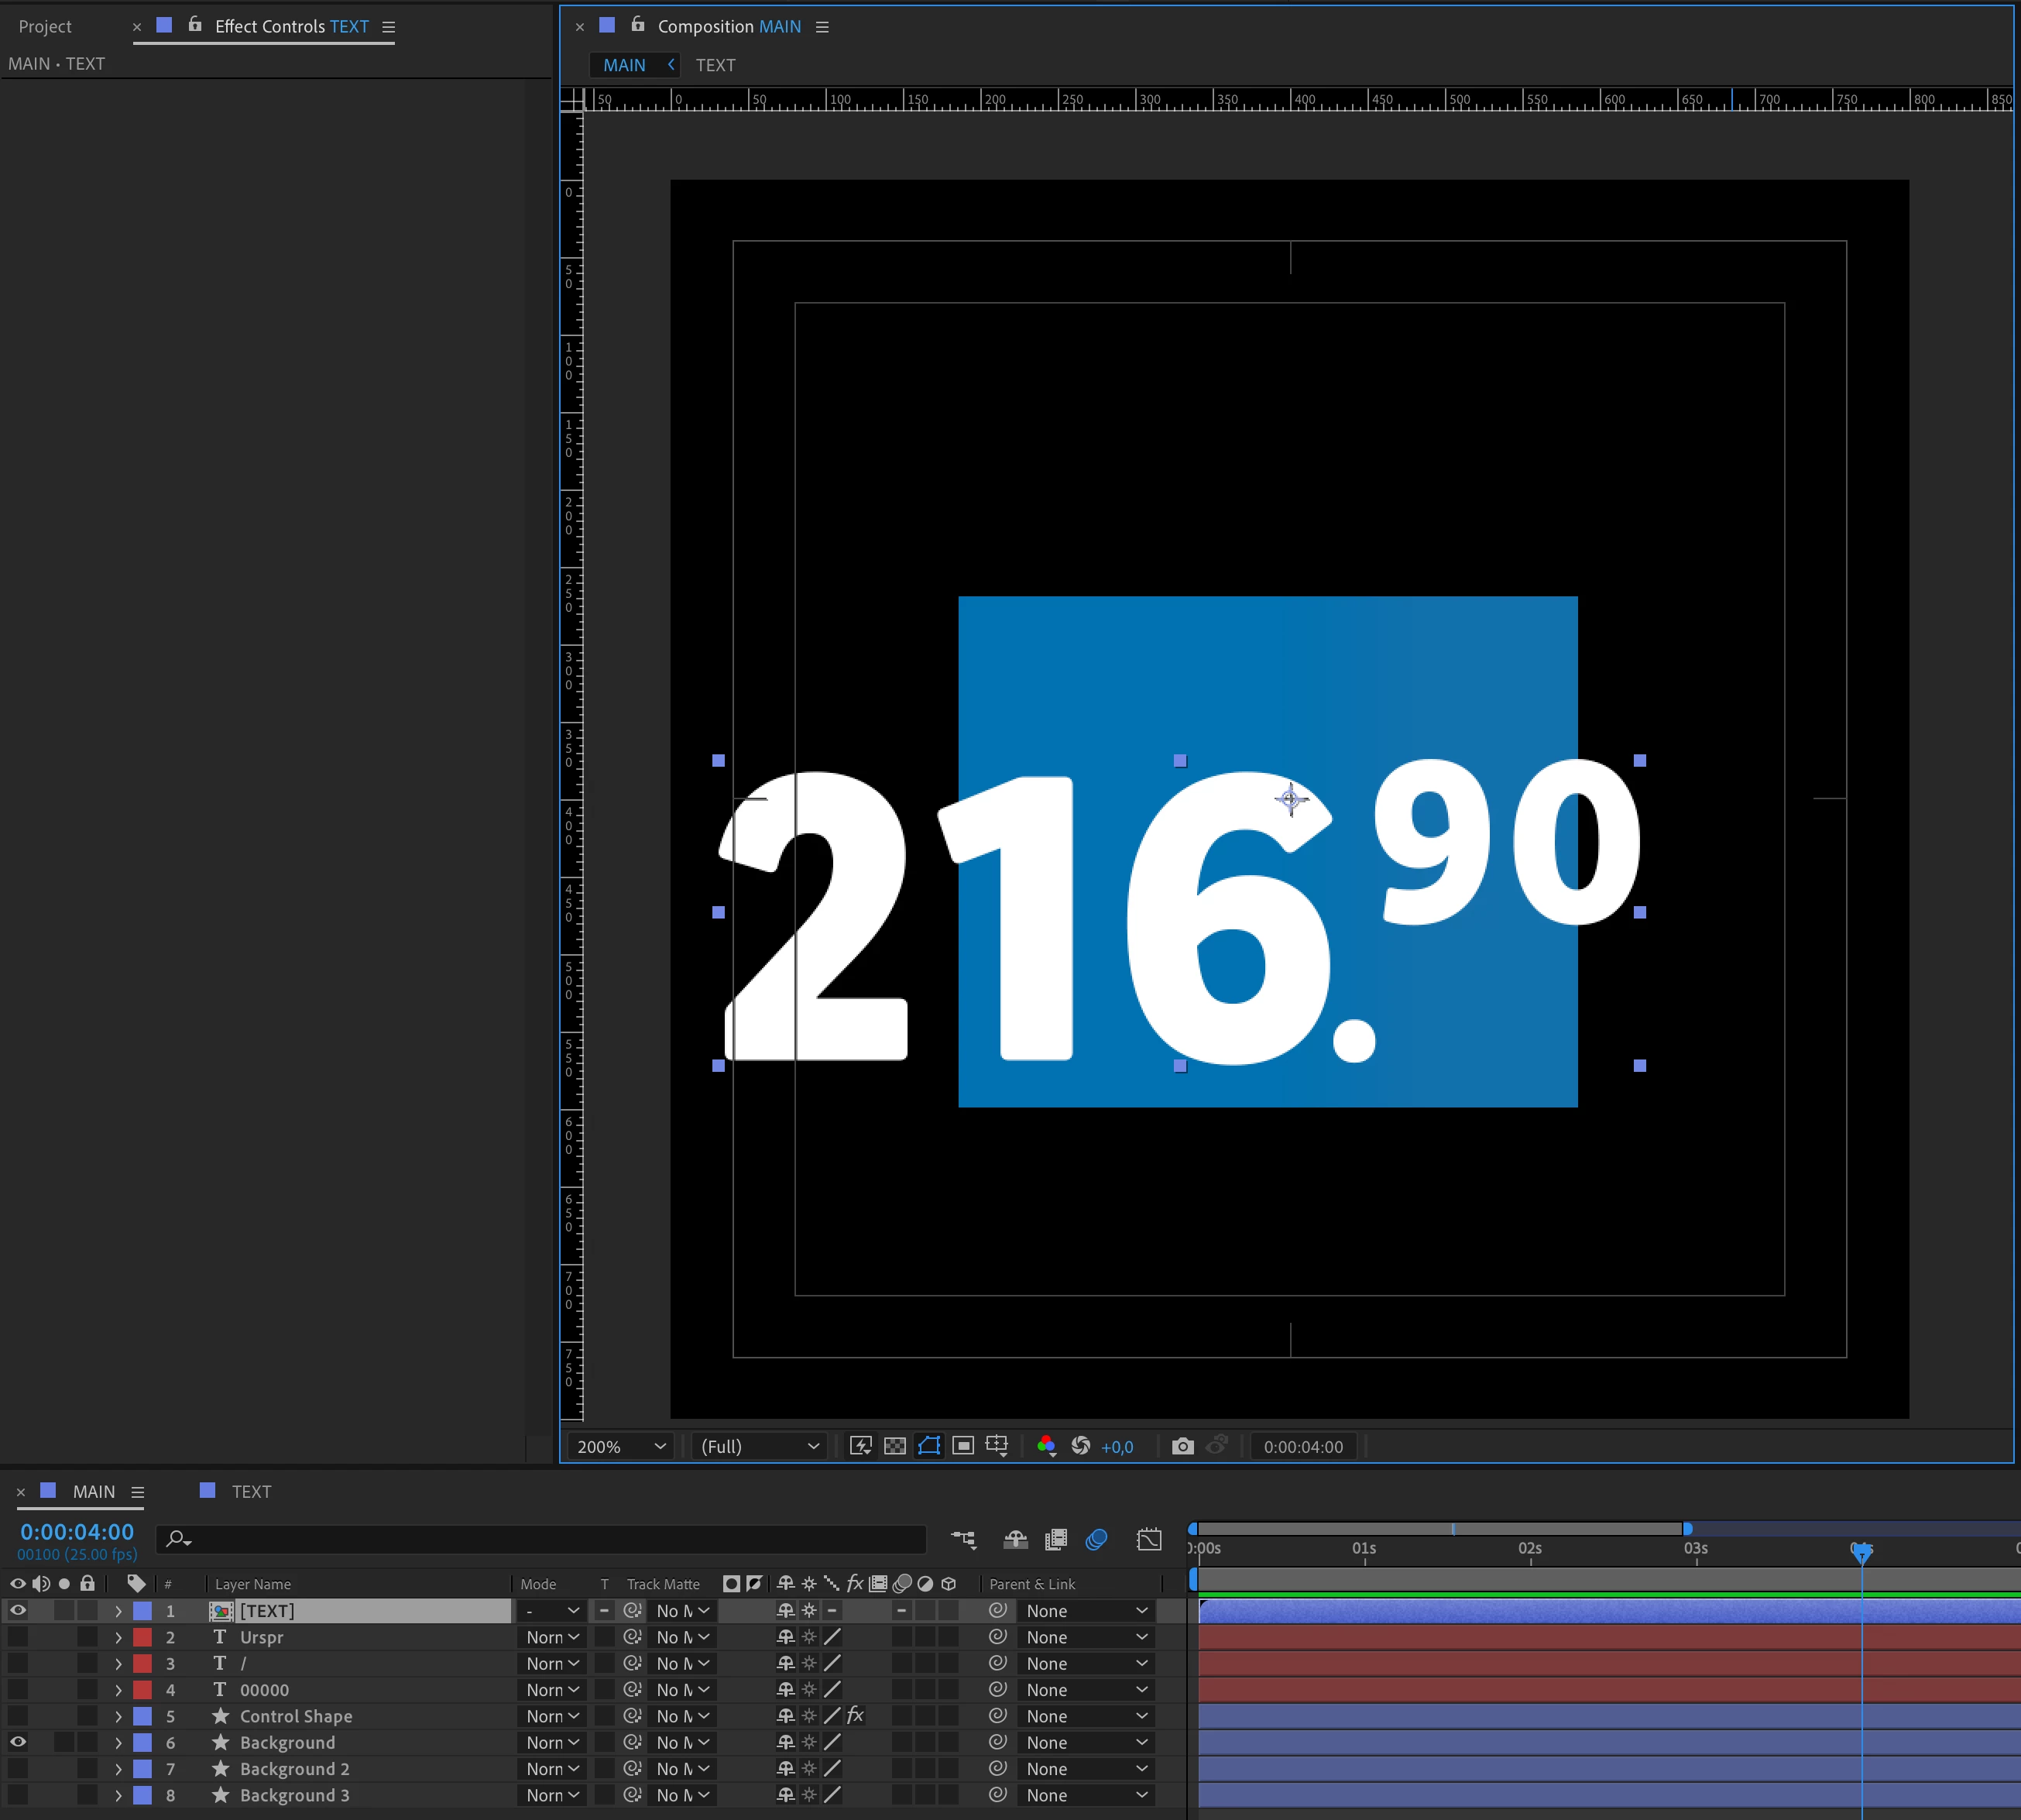Screen dimensions: 2021x1820
Task: Toggle mask and shape path visibility
Action: click(x=929, y=1446)
